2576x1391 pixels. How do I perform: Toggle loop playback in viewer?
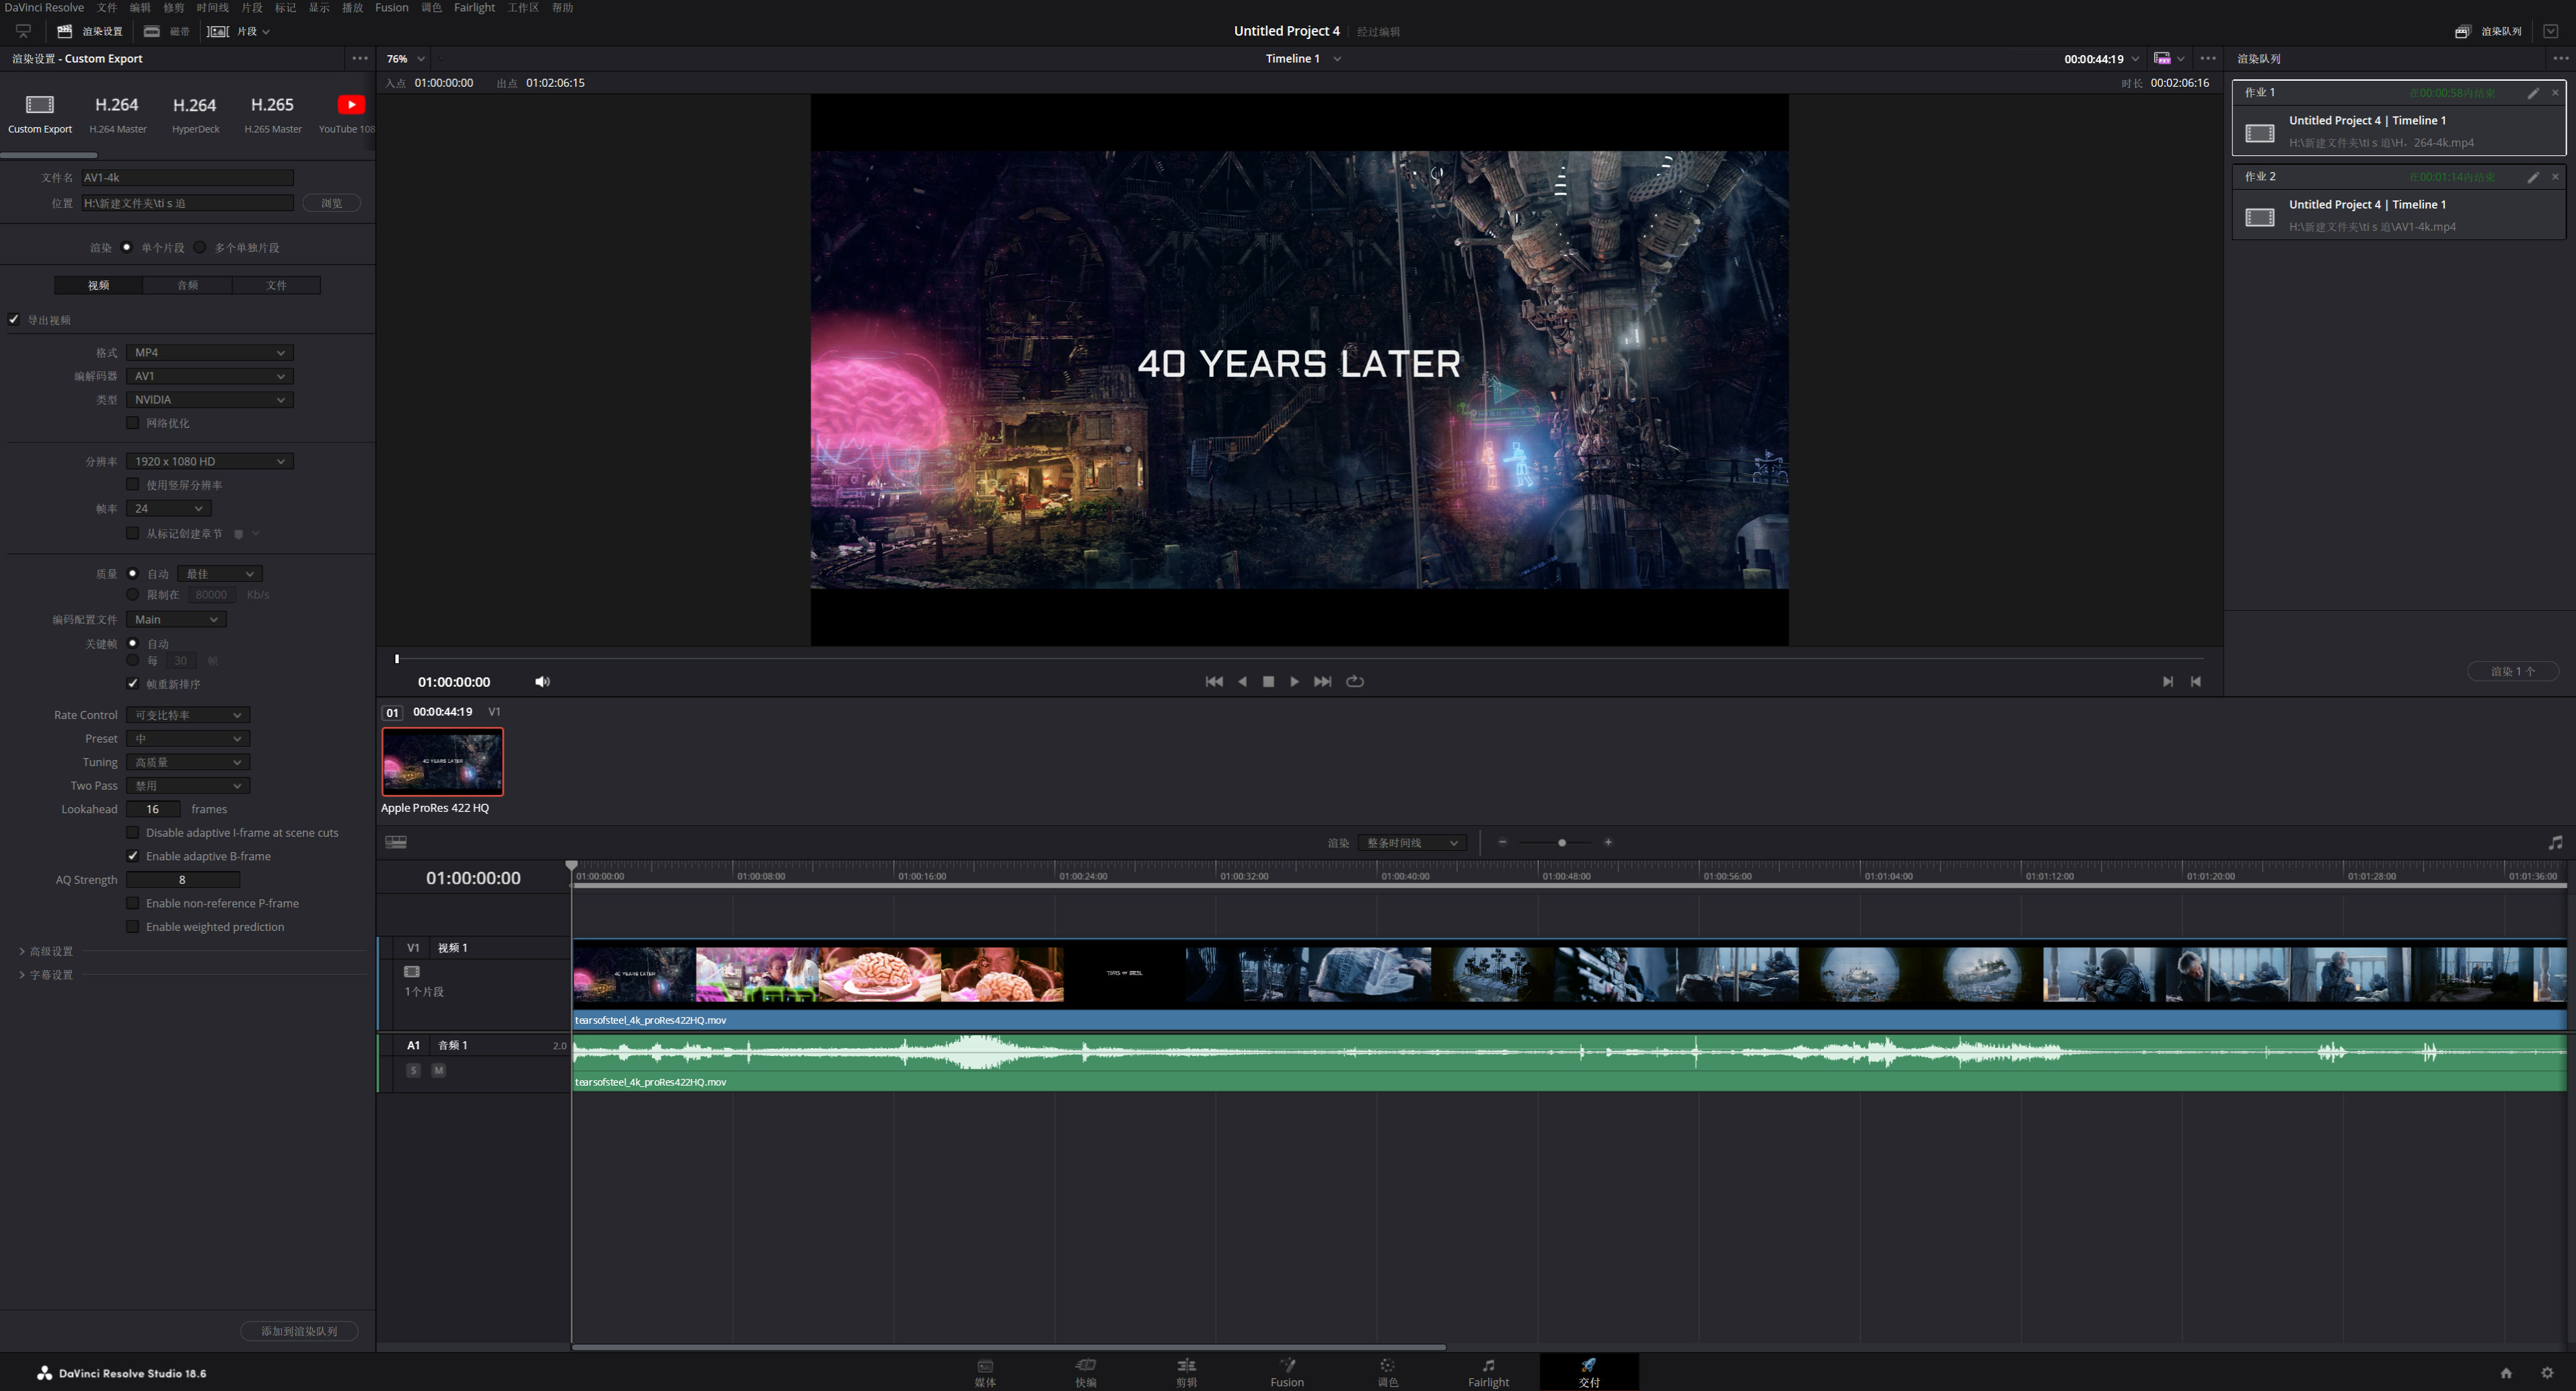[1355, 682]
